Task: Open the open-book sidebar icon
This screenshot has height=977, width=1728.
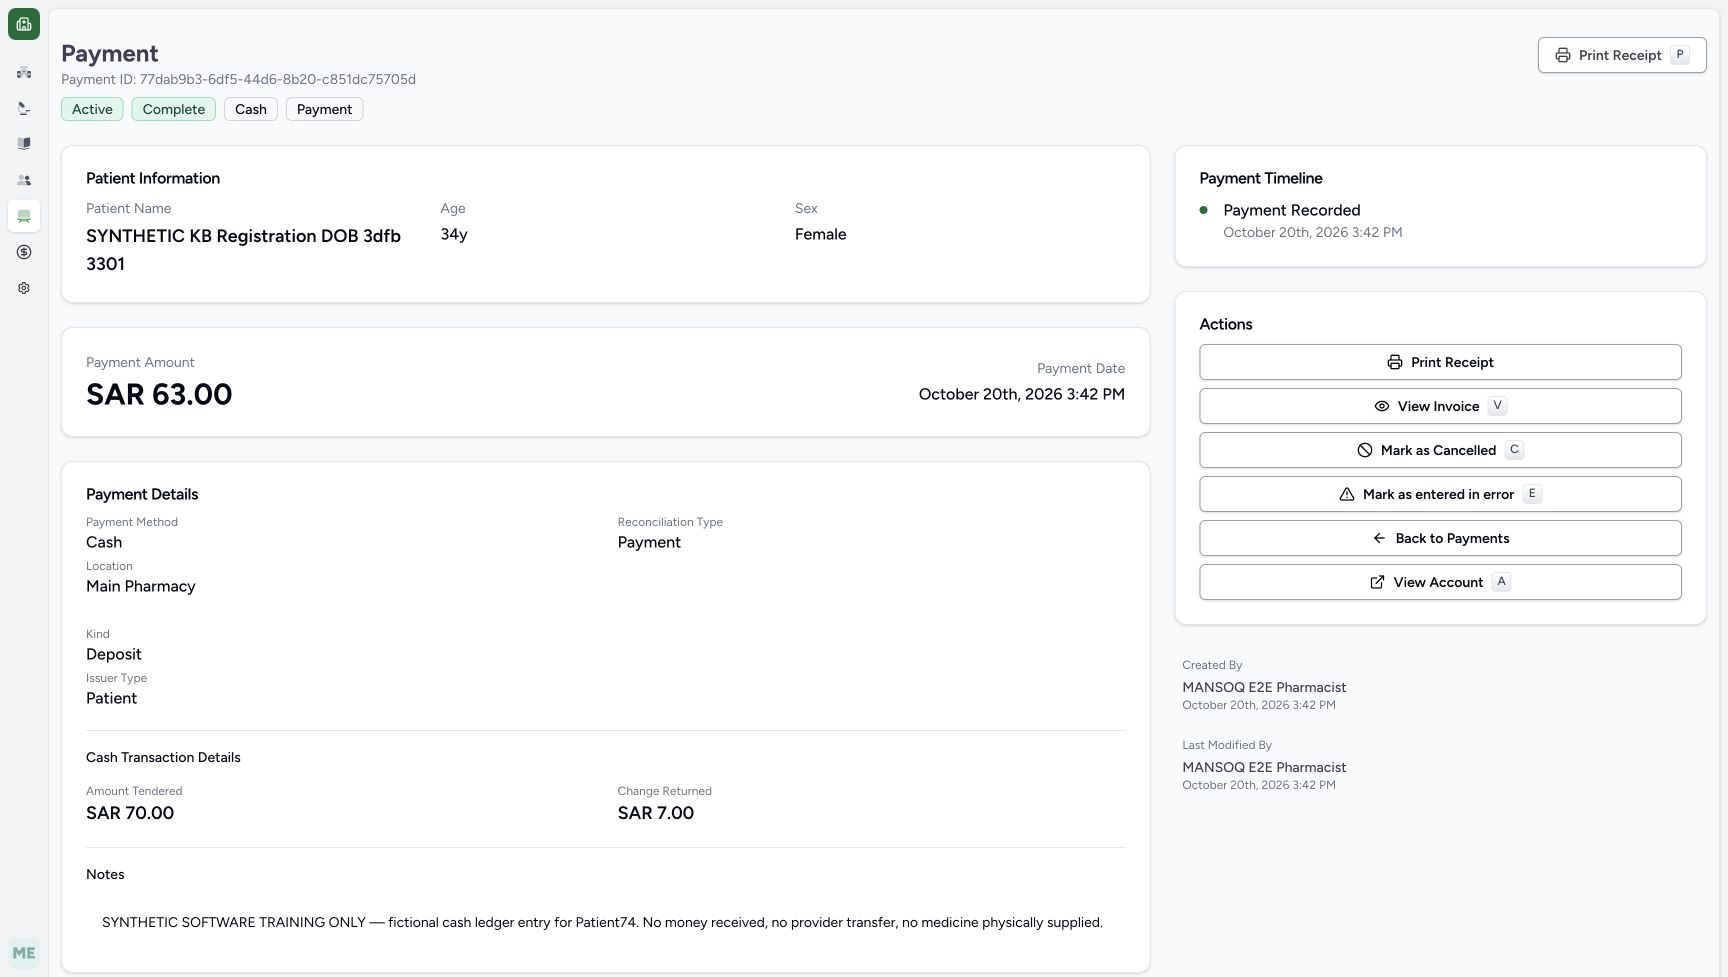Action: point(24,144)
